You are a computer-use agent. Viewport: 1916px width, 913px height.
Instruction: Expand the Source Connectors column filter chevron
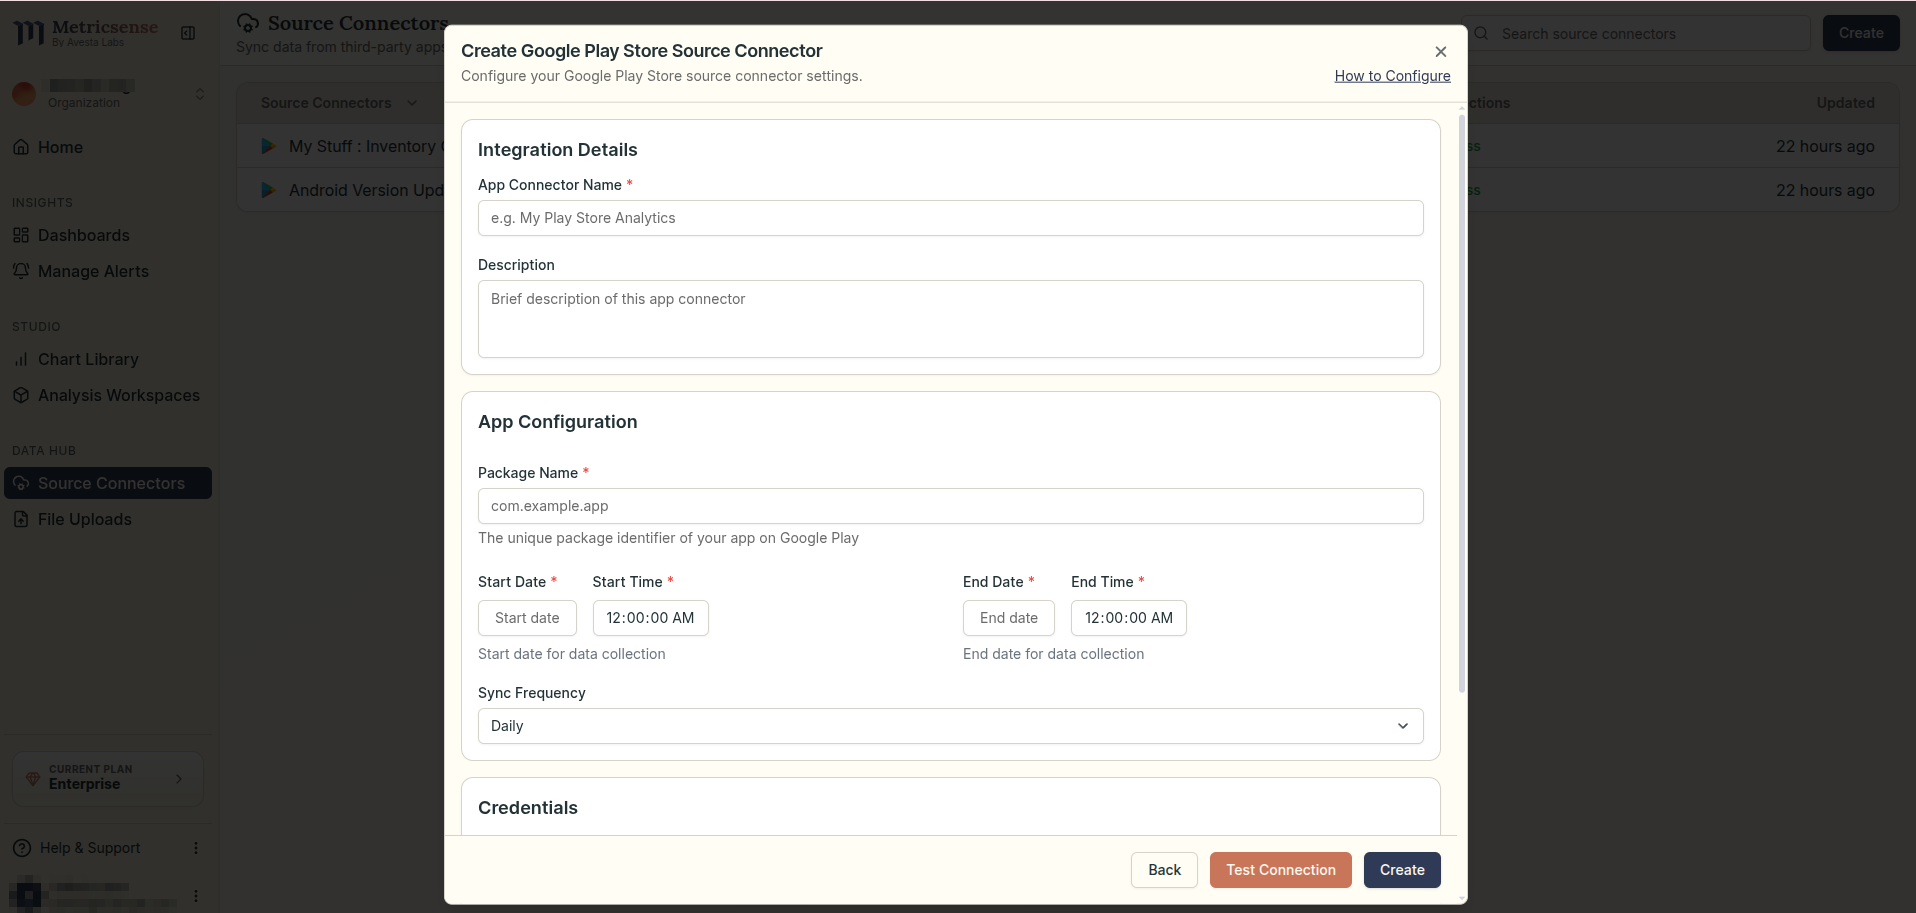[412, 103]
